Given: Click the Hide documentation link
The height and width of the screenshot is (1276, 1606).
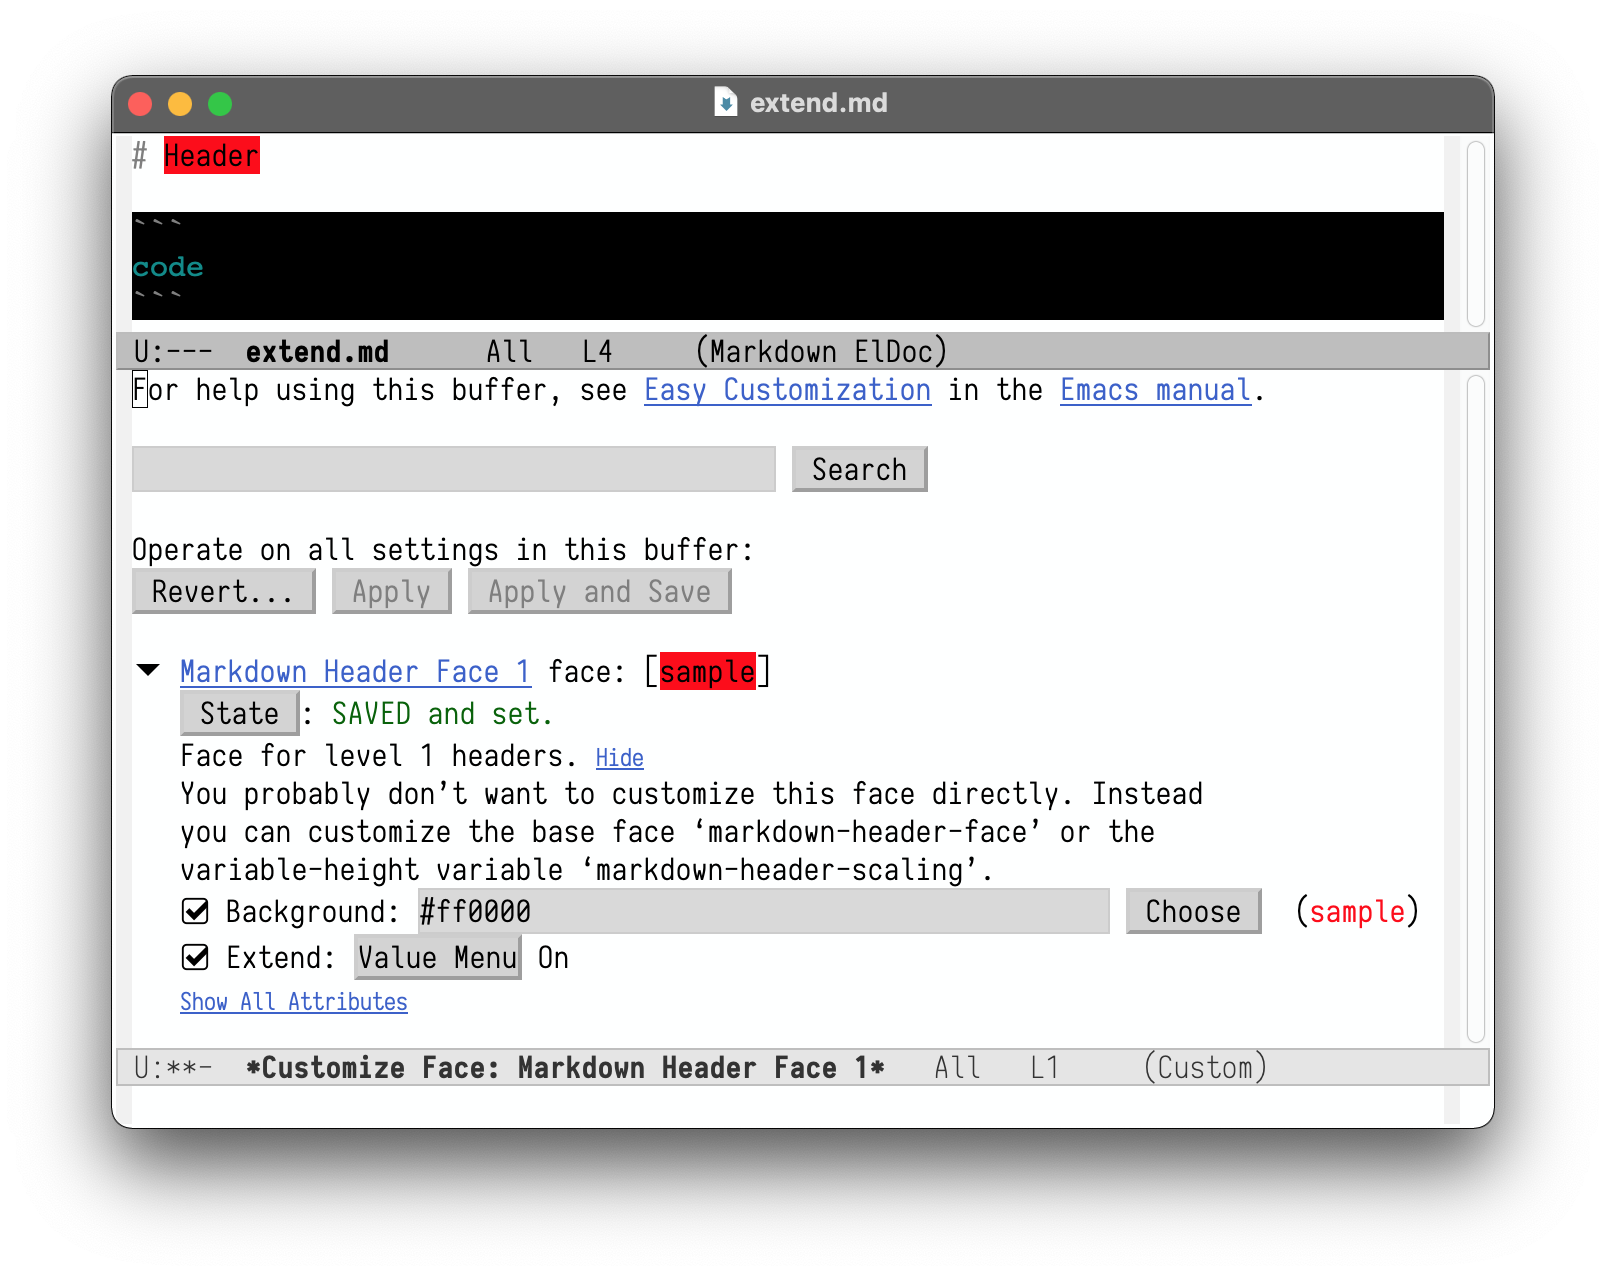Looking at the screenshot, I should [620, 758].
